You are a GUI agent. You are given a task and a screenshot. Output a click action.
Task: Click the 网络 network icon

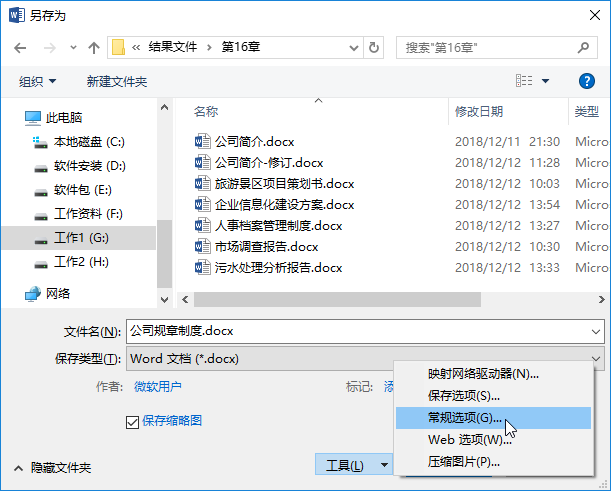33,294
